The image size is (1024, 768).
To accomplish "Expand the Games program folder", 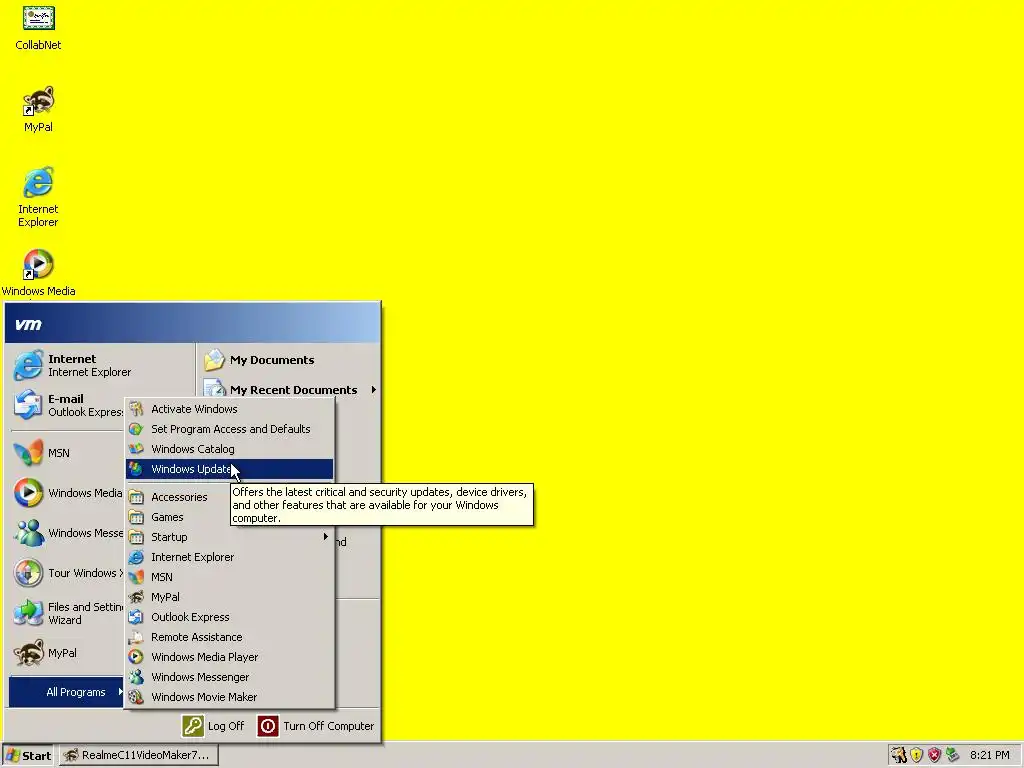I will point(178,517).
